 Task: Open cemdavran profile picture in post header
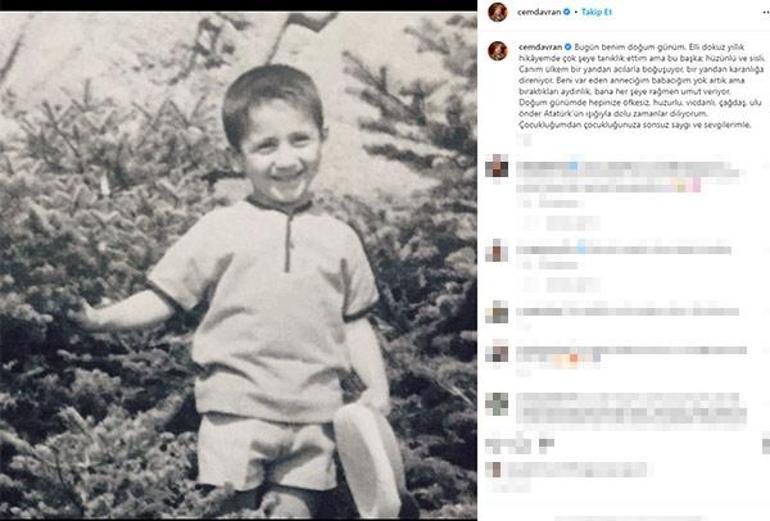click(497, 12)
